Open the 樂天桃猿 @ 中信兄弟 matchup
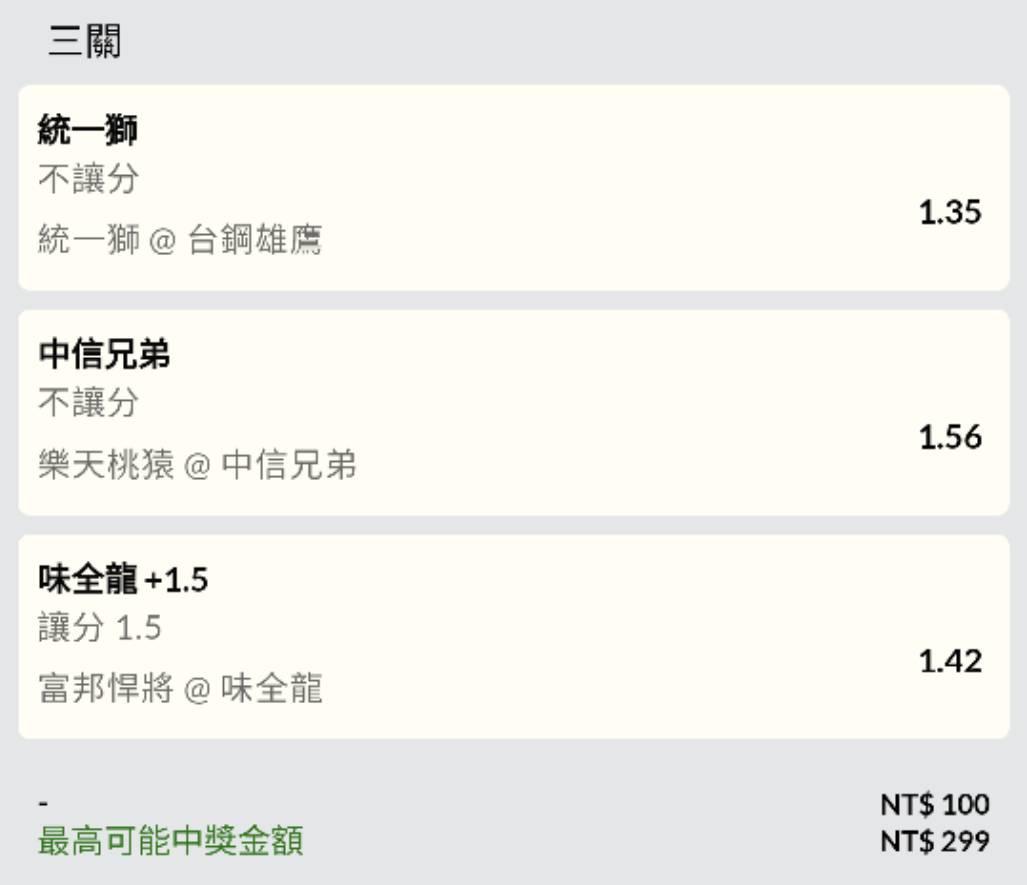 pyautogui.click(x=197, y=465)
